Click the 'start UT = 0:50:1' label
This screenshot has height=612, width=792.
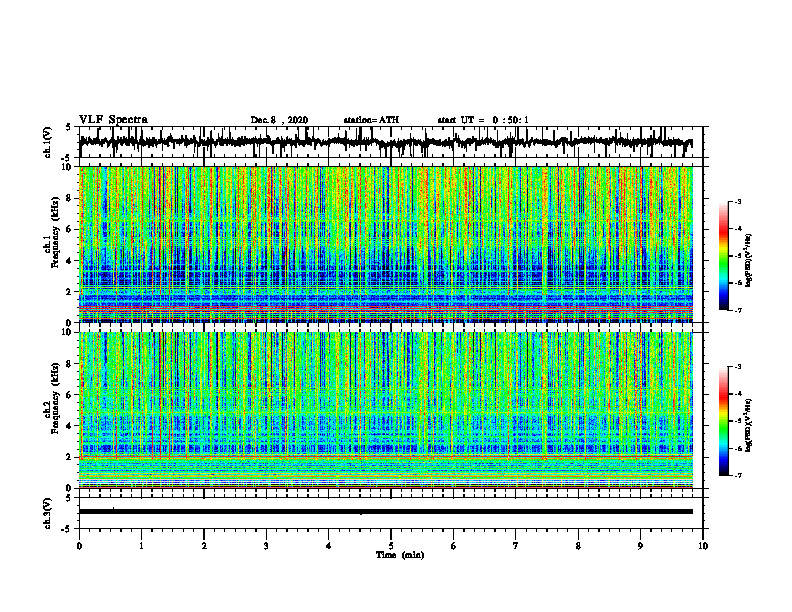(483, 120)
